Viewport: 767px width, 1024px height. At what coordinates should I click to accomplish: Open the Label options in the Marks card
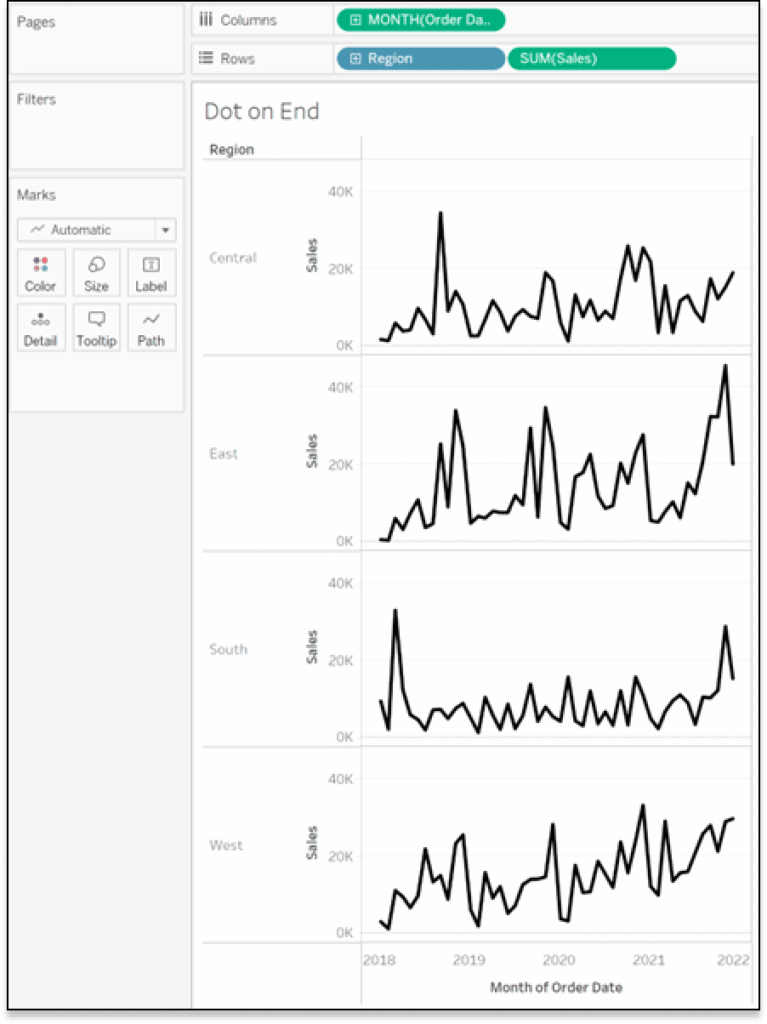[x=151, y=272]
